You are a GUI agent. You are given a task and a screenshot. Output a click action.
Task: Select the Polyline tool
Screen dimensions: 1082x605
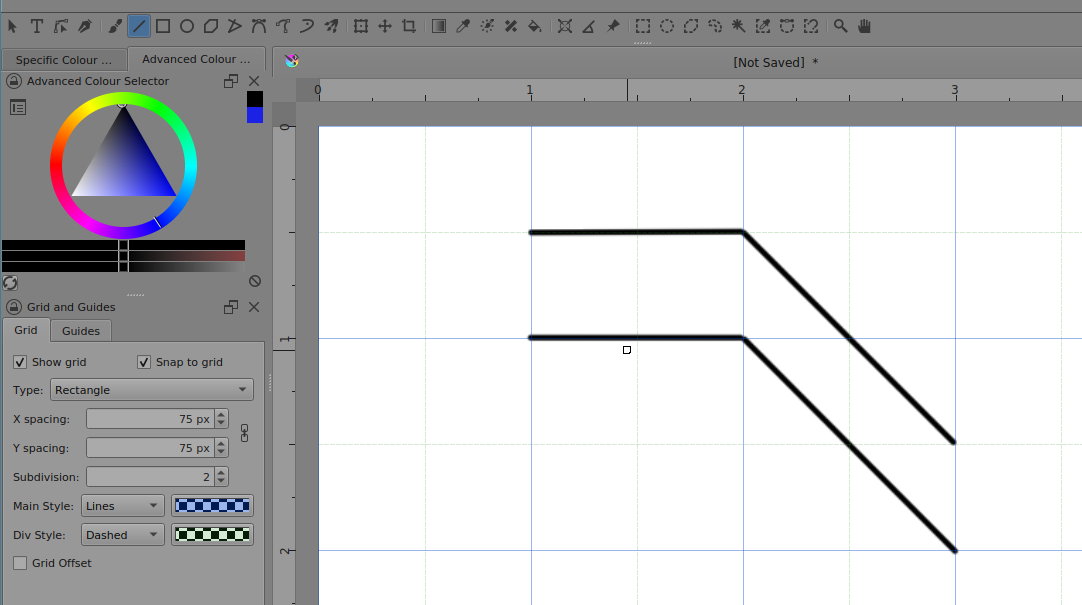tap(235, 26)
